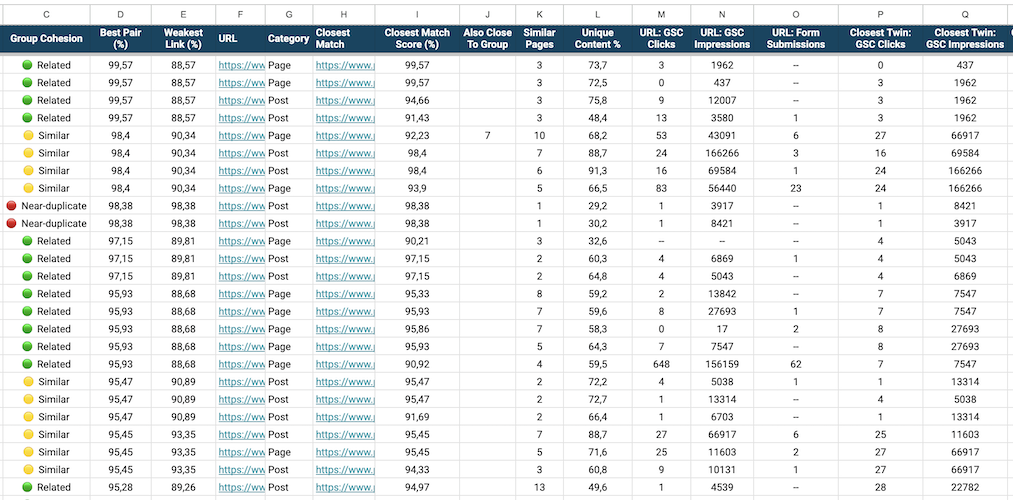
Task: Click the cell showing 648 GSC clicks
Action: pos(661,364)
